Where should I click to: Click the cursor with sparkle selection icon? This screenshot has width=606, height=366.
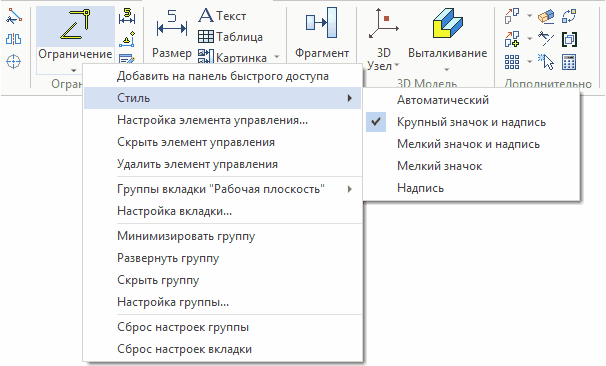coord(546,62)
